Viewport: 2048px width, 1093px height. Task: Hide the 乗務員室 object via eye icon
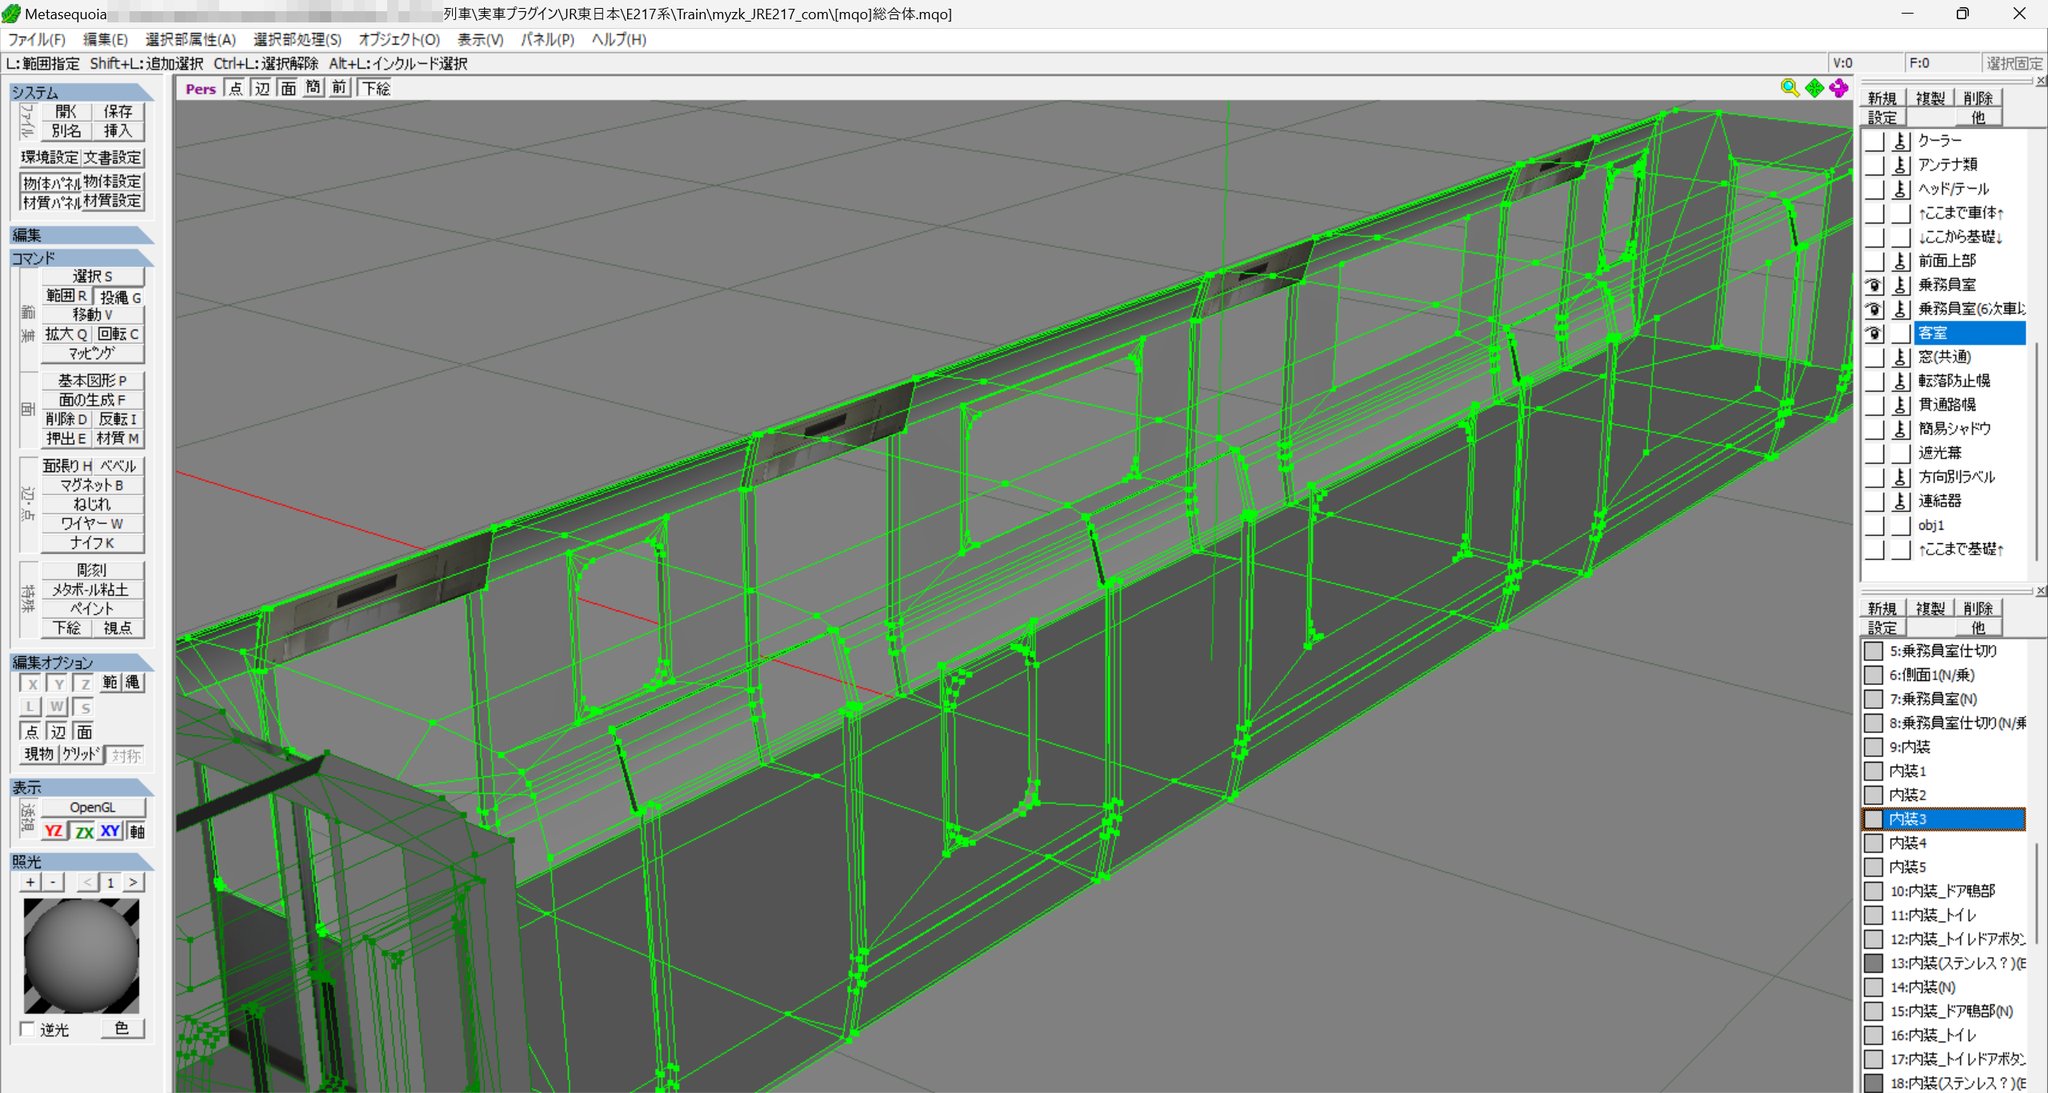click(x=1874, y=285)
